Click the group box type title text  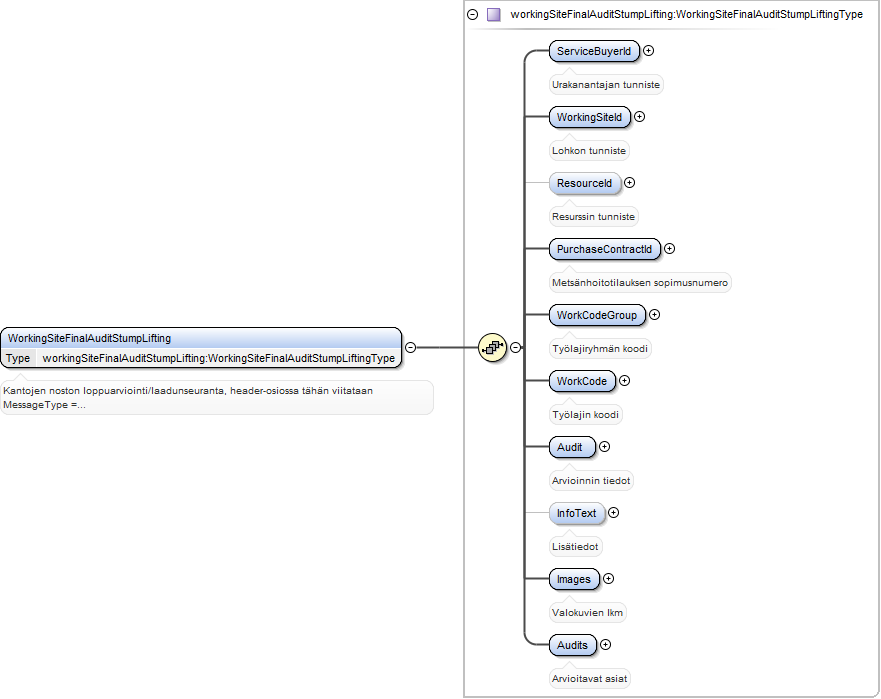(687, 15)
